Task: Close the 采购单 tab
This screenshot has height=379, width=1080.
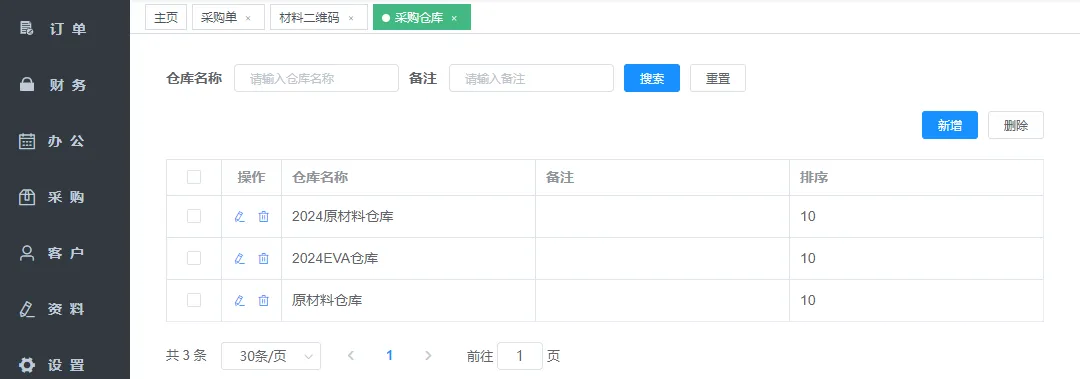Action: tap(248, 19)
